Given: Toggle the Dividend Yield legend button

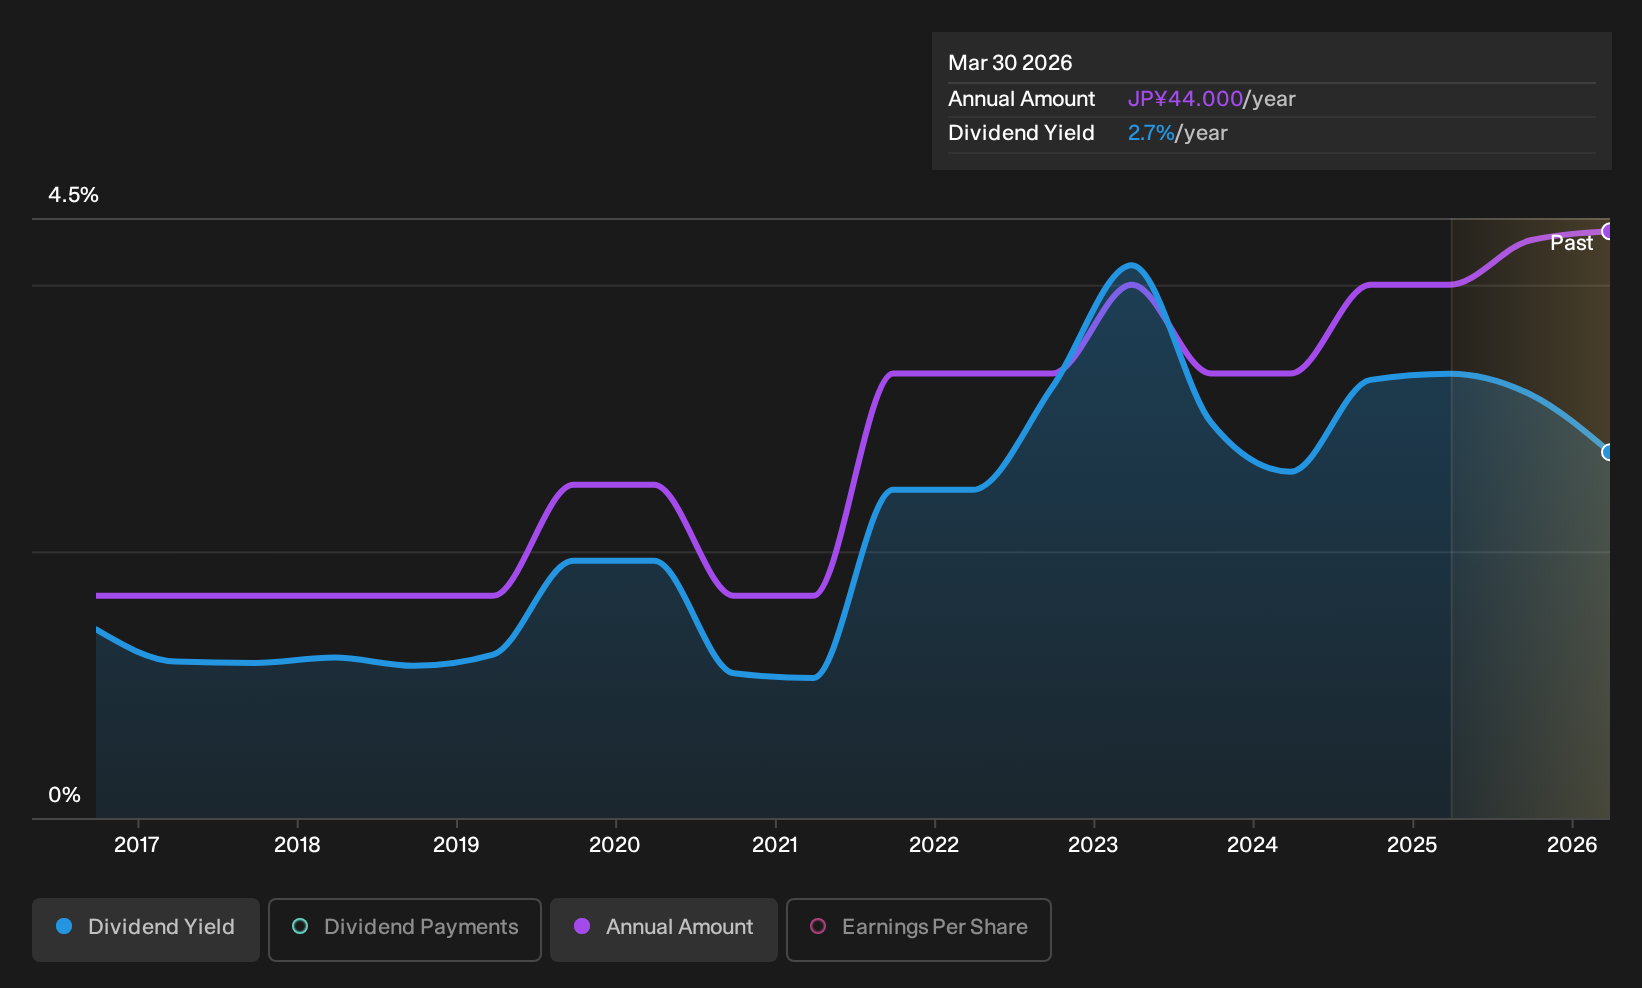Looking at the screenshot, I should pyautogui.click(x=146, y=929).
